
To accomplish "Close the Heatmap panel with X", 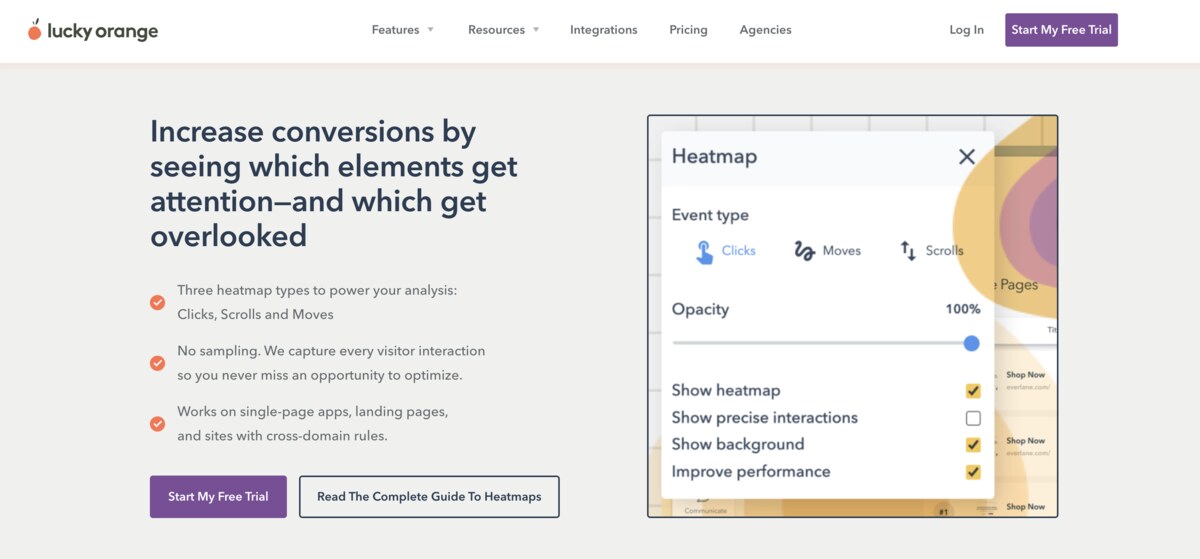I will click(966, 156).
